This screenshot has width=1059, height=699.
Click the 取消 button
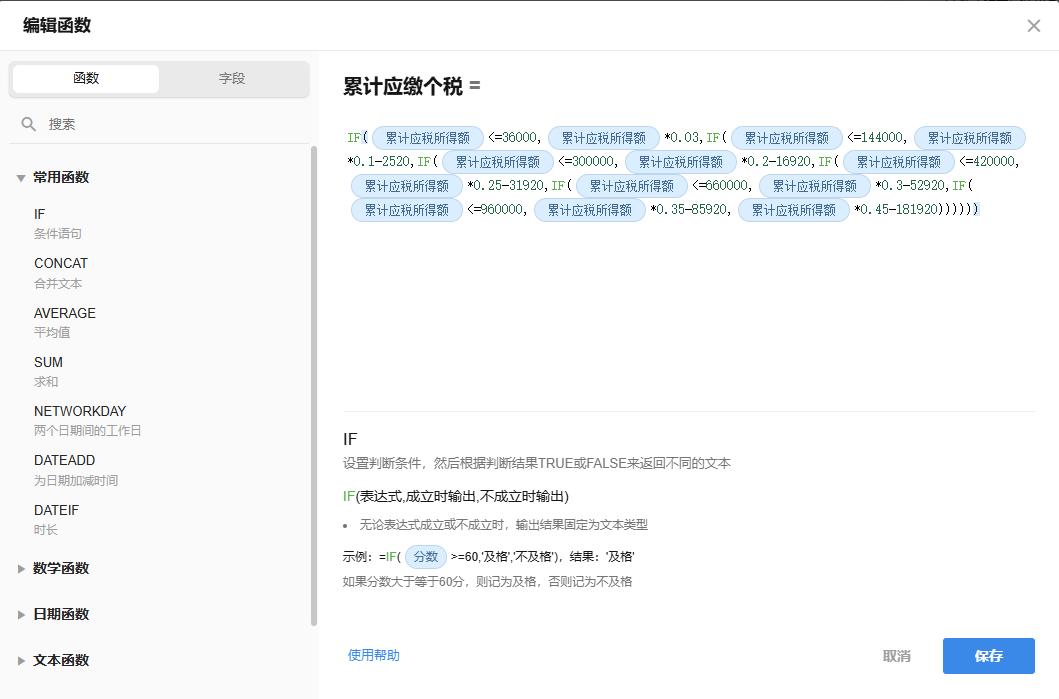[896, 656]
